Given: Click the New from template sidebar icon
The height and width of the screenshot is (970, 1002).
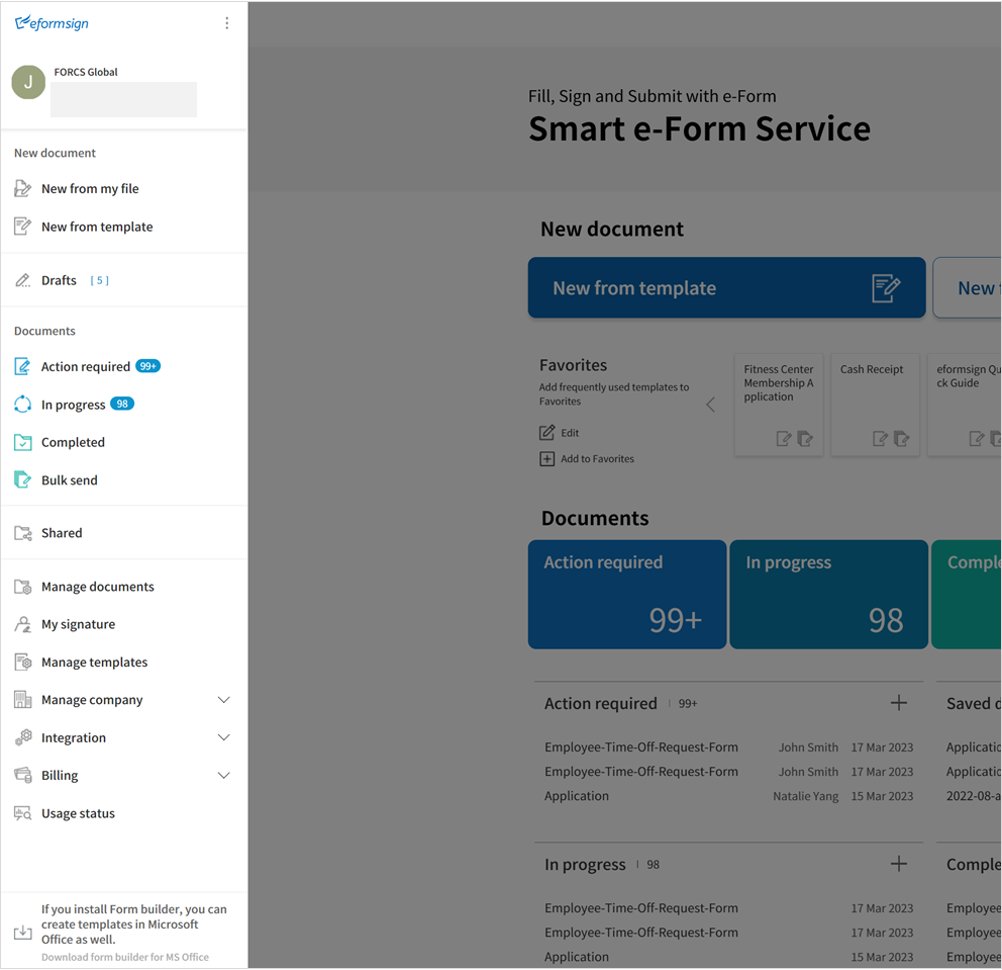Looking at the screenshot, I should click(22, 226).
